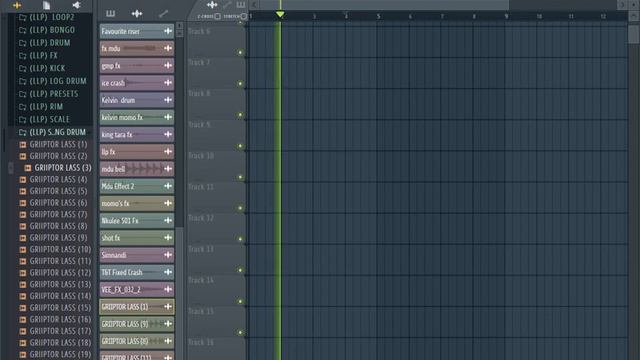
Task: Click the left arrow of playlist horizontal scrollbar
Action: coord(254,5)
